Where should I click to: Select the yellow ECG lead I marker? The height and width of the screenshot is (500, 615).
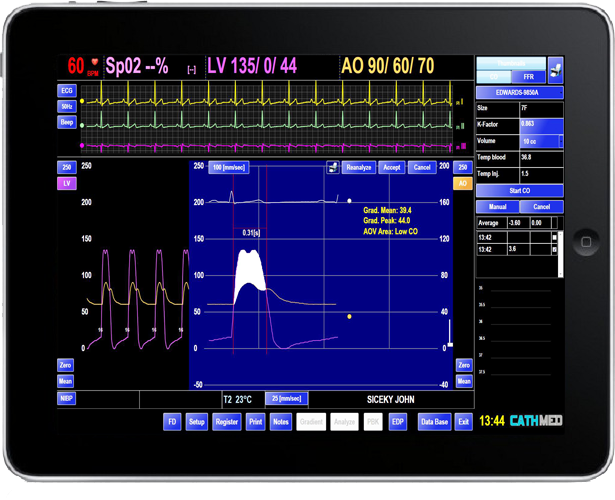pyautogui.click(x=459, y=103)
